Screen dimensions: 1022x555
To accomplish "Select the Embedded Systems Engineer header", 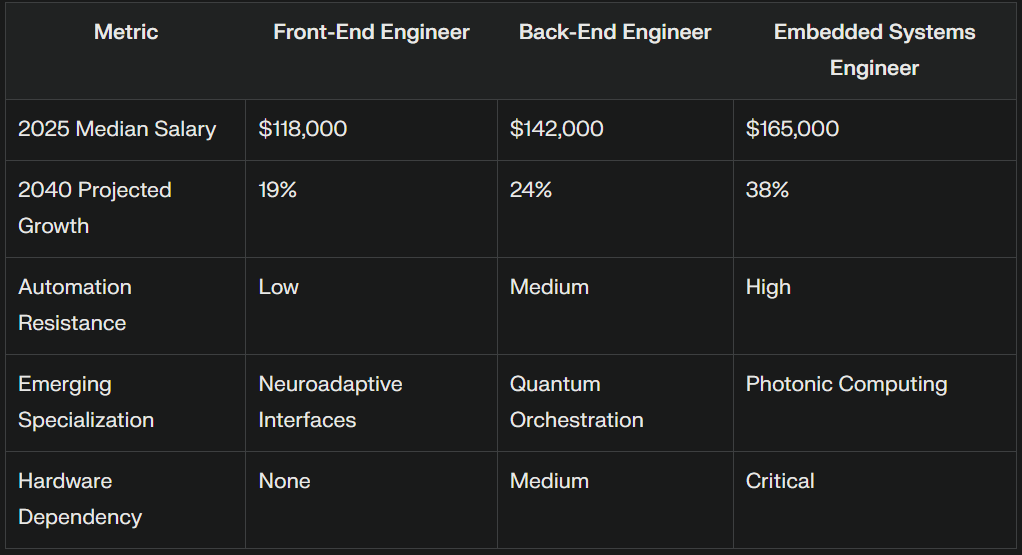I will [x=875, y=50].
